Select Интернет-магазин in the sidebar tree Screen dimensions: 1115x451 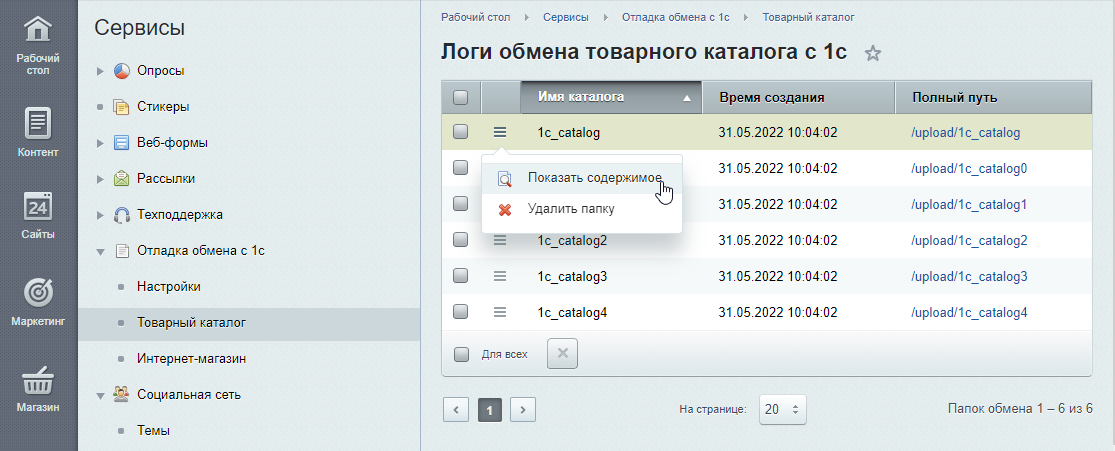pyautogui.click(x=191, y=358)
